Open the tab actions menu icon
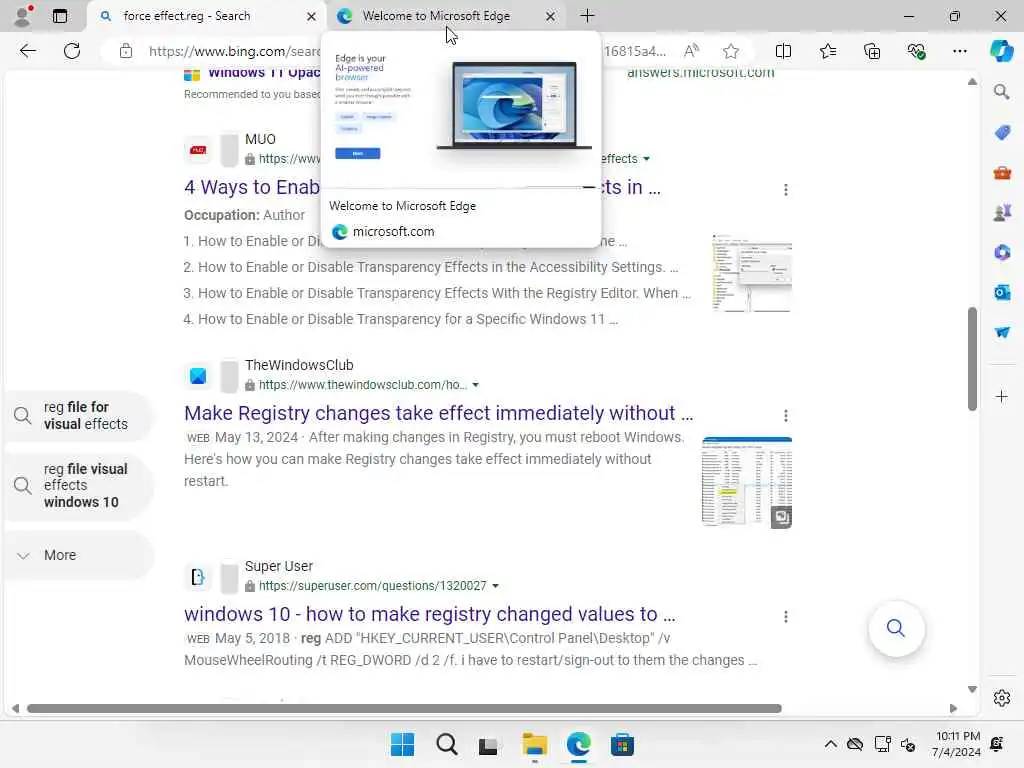Image resolution: width=1024 pixels, height=768 pixels. pos(59,16)
